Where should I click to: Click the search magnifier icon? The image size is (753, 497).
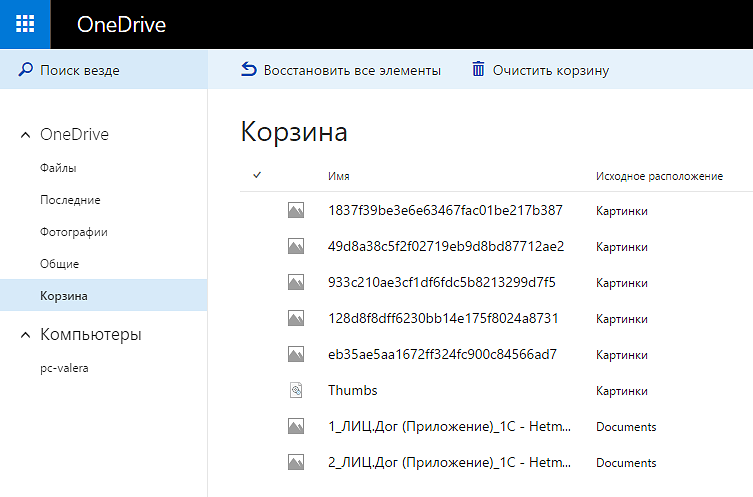click(25, 70)
